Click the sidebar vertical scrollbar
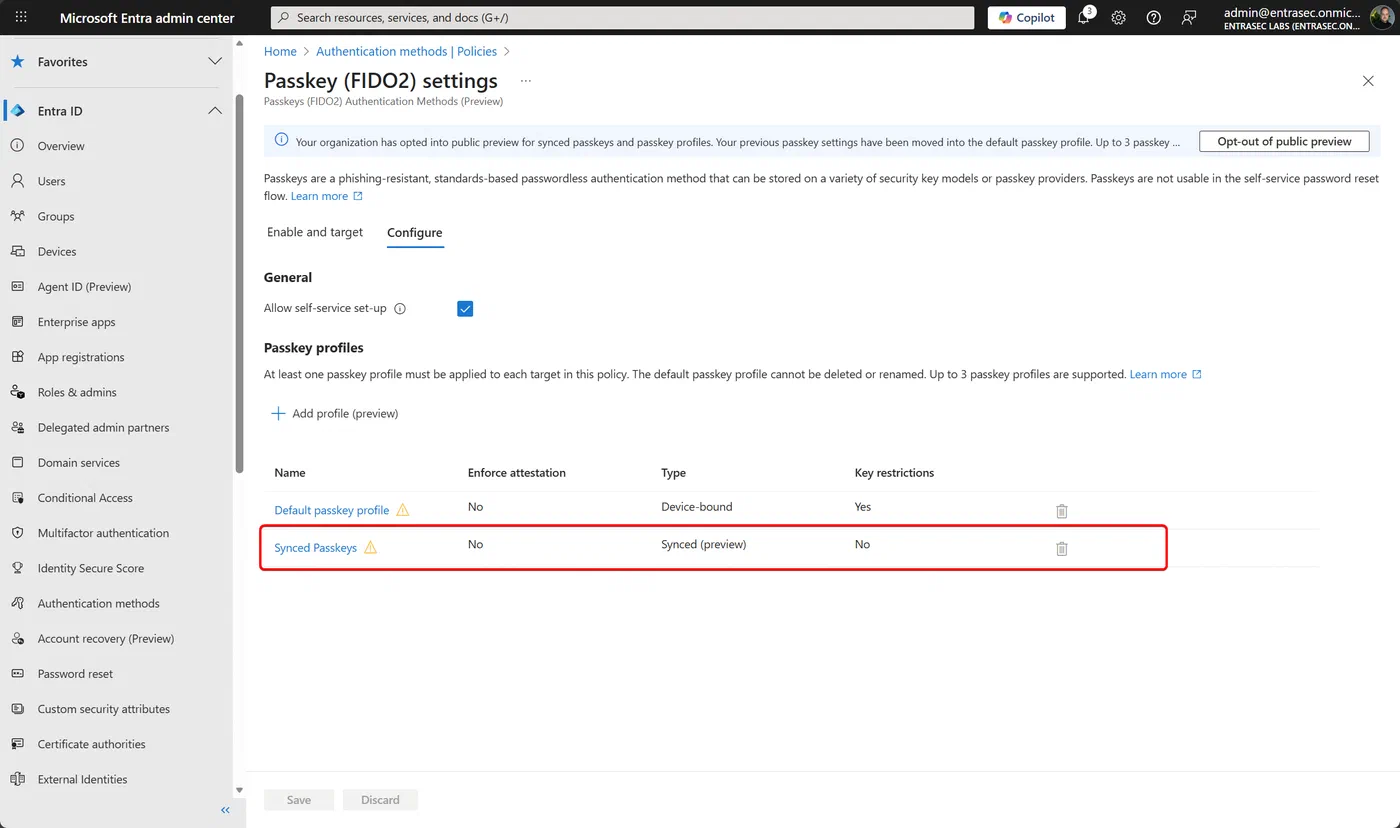 pyautogui.click(x=239, y=283)
